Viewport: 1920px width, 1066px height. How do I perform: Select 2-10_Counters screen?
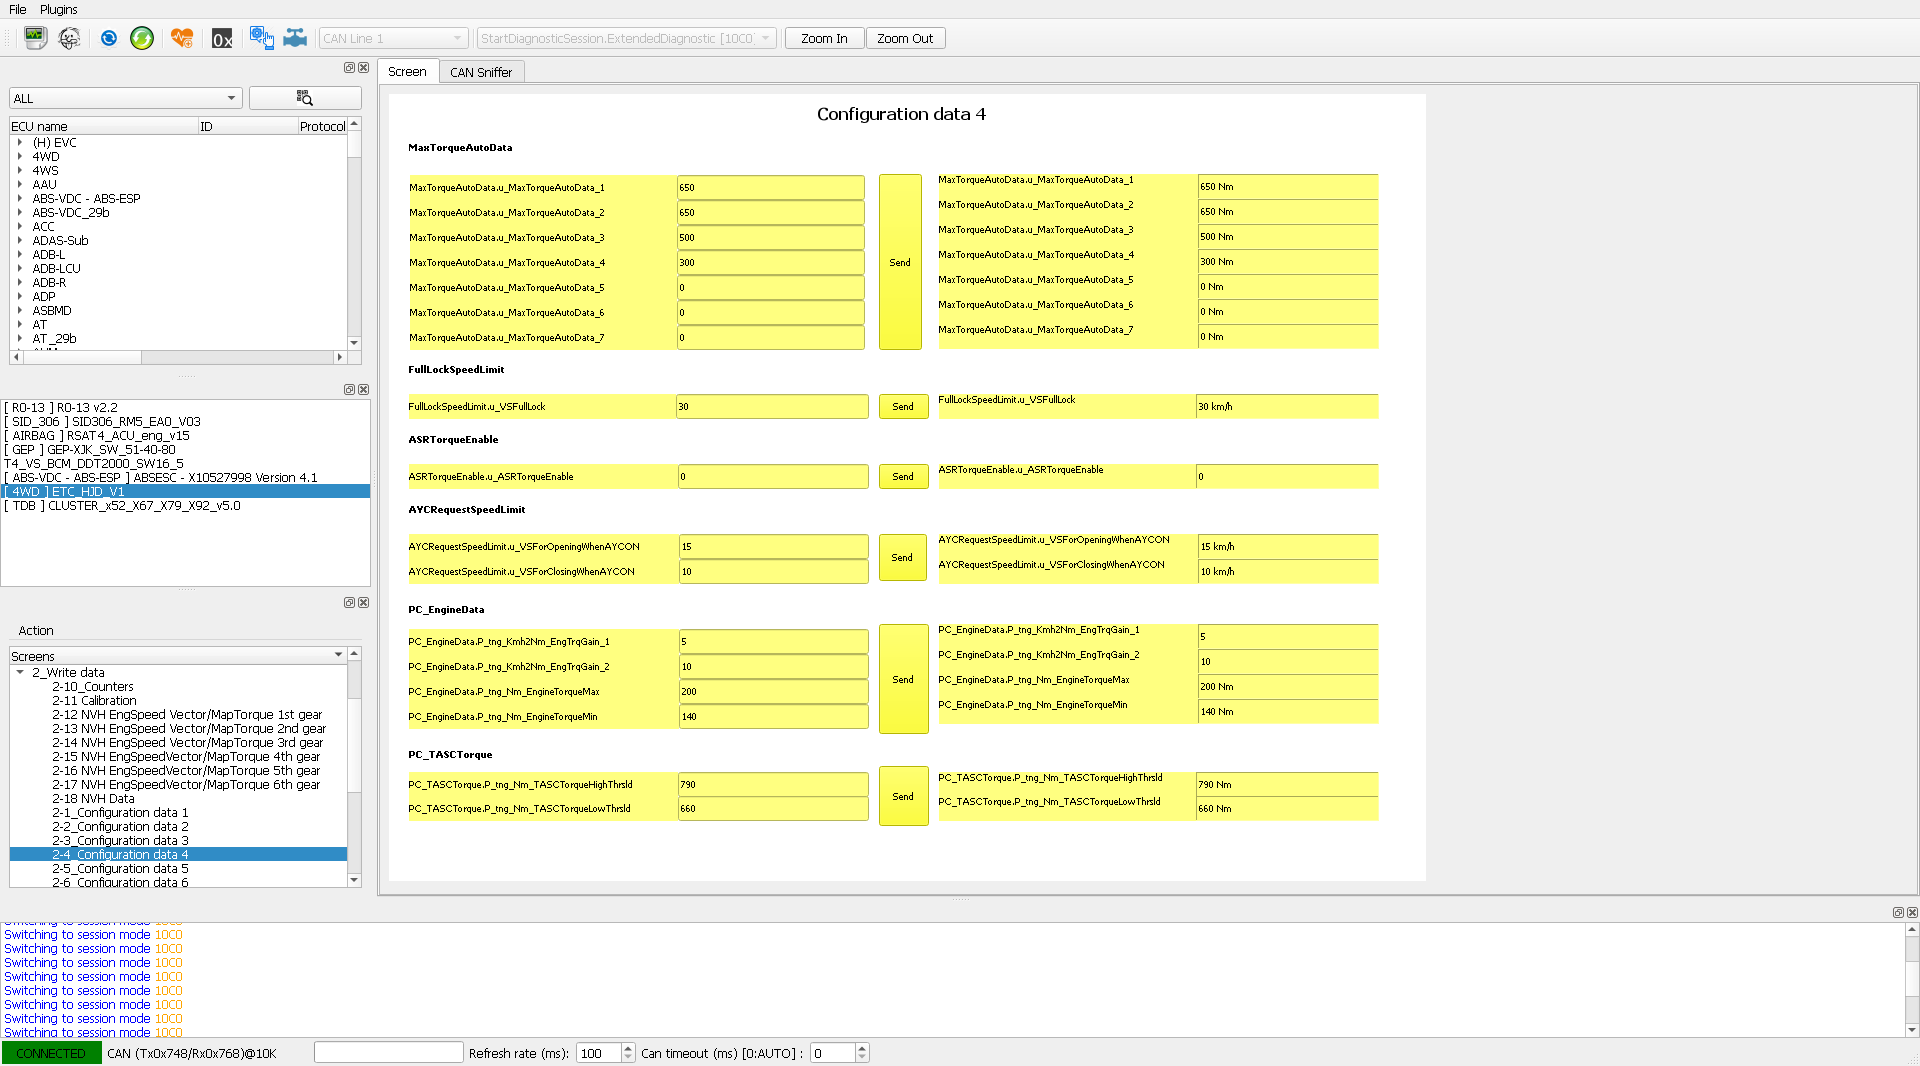93,687
